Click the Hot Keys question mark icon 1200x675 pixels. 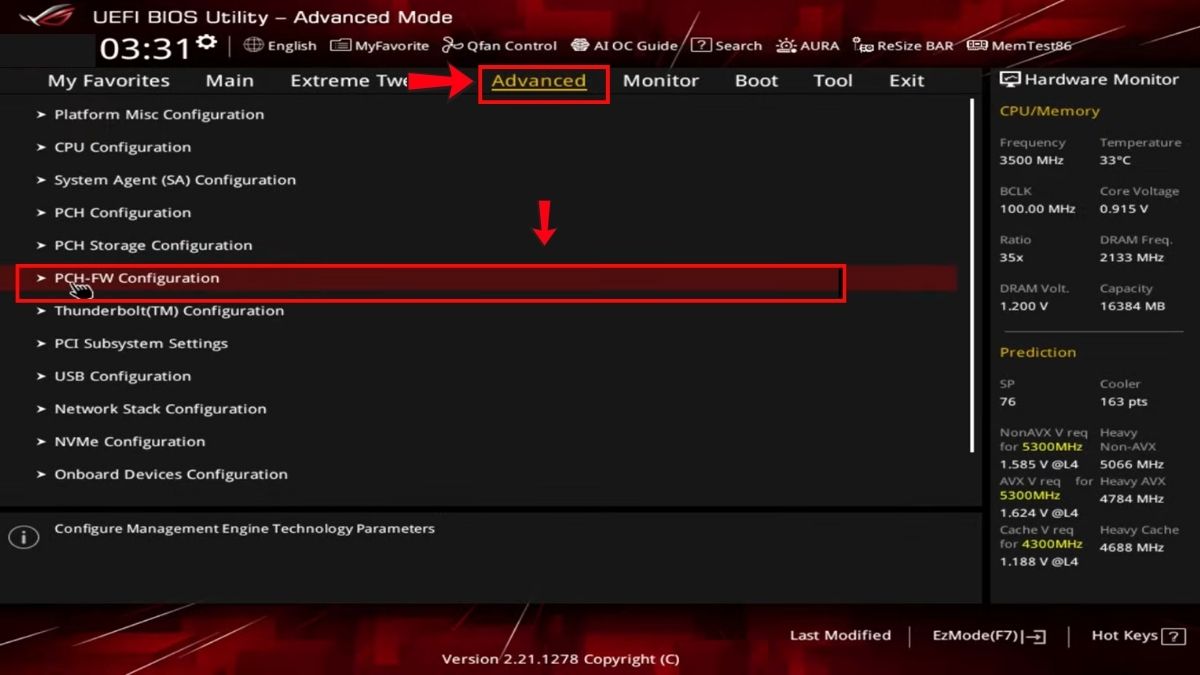point(1174,636)
